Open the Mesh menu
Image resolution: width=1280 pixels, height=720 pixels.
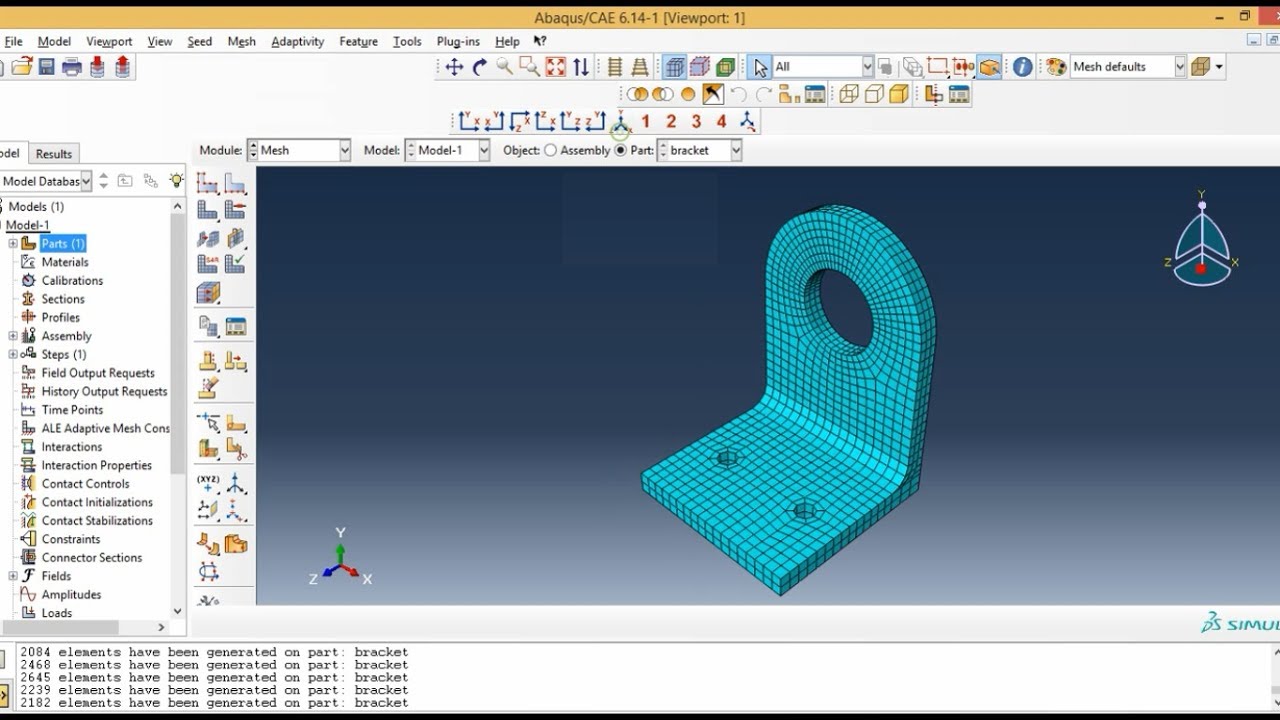(x=242, y=42)
